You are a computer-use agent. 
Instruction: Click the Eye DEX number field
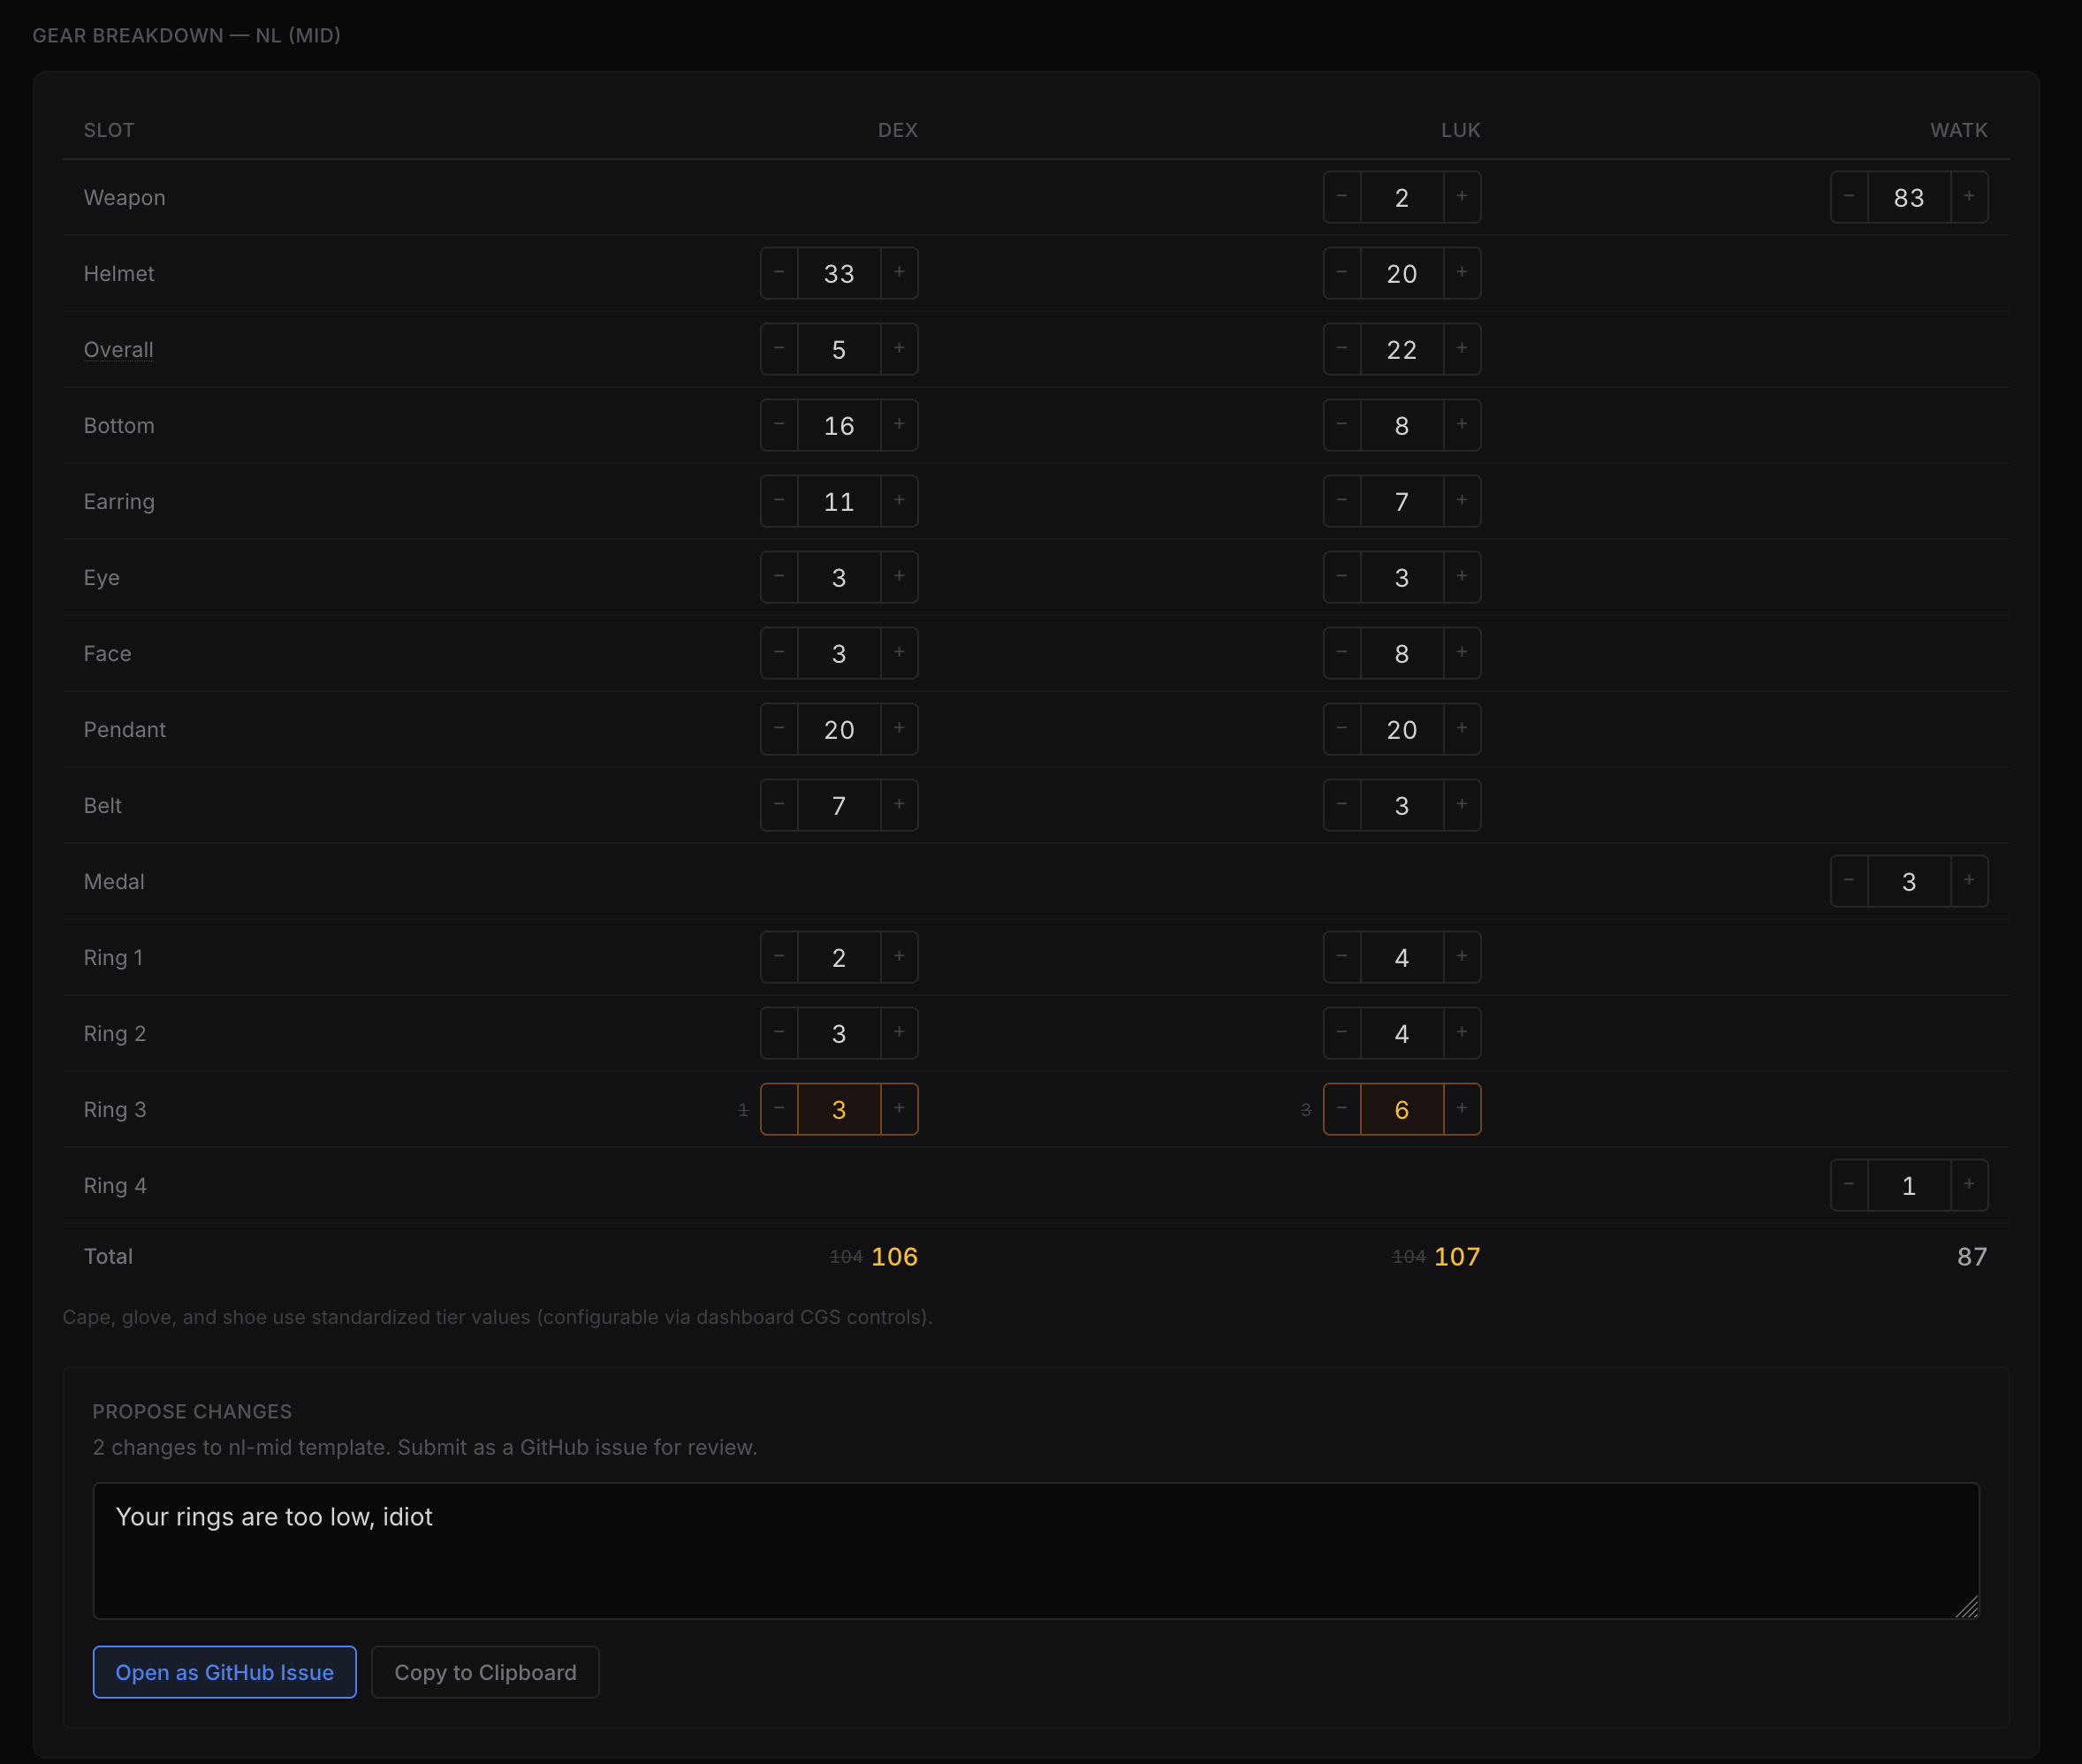[839, 577]
